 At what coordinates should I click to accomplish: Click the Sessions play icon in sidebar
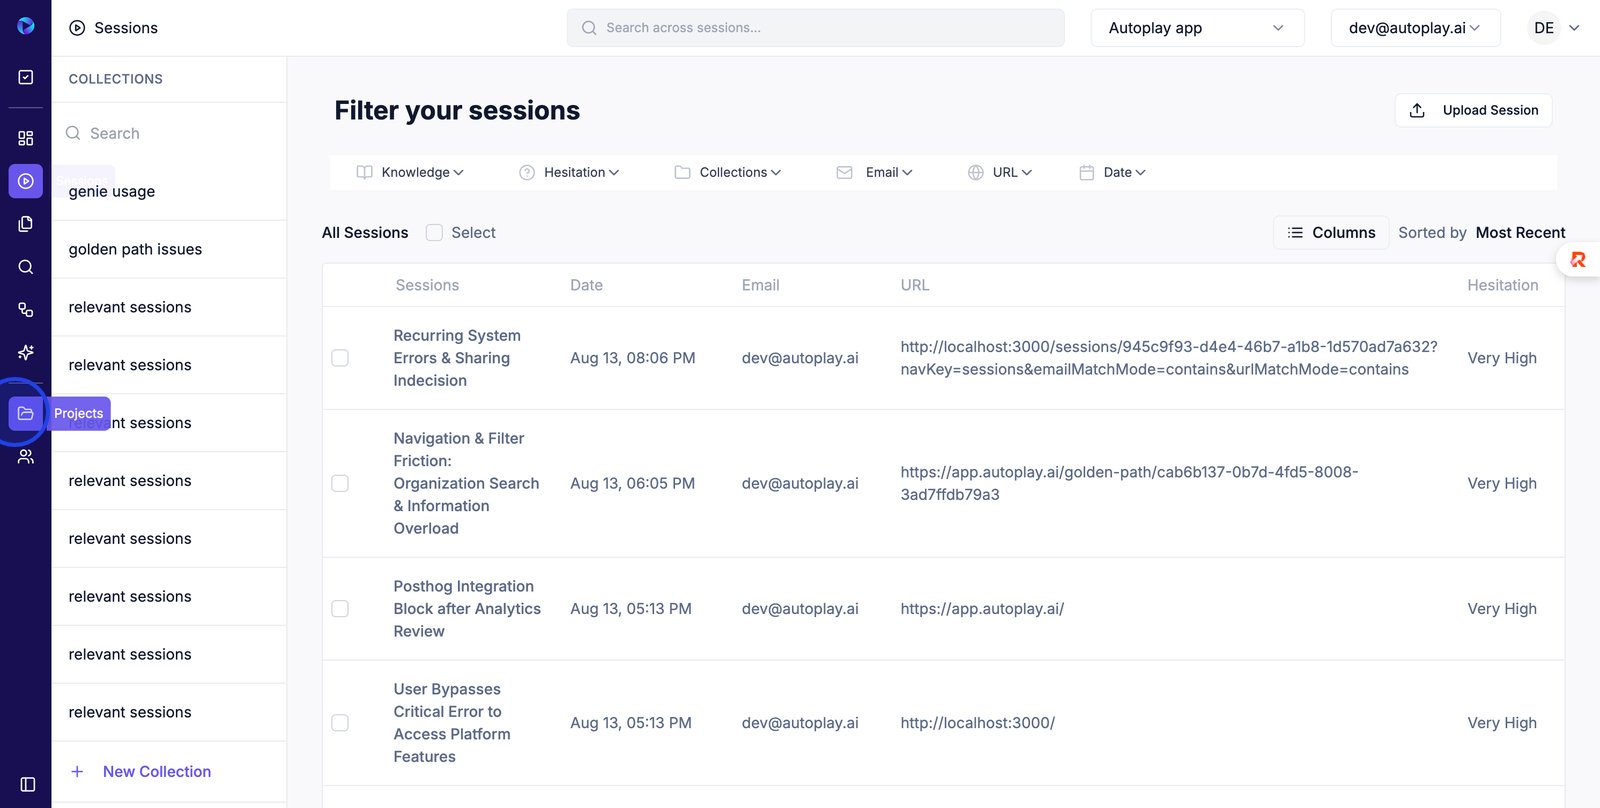[26, 181]
